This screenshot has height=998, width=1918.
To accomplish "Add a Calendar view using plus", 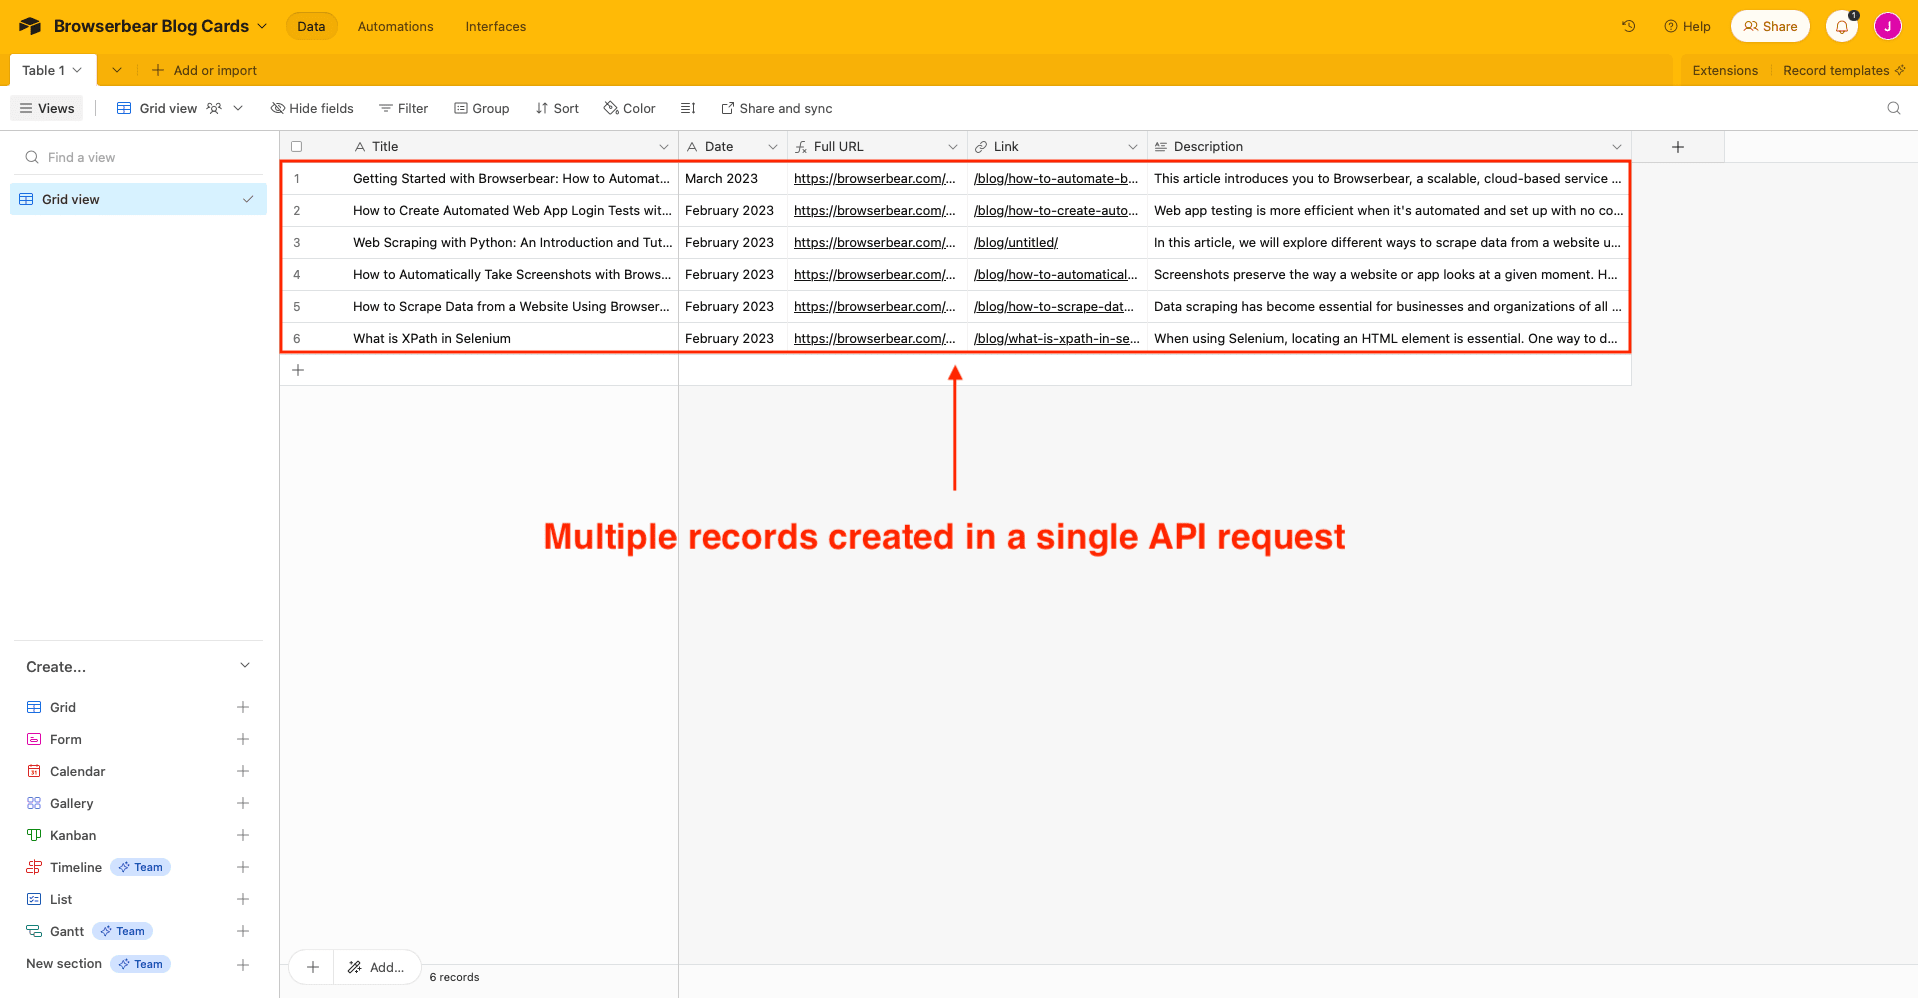I will 243,771.
